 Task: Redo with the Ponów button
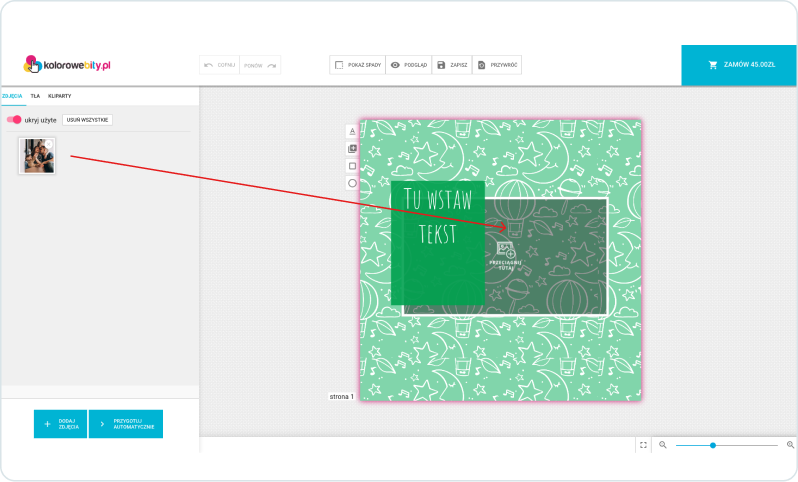[x=260, y=65]
